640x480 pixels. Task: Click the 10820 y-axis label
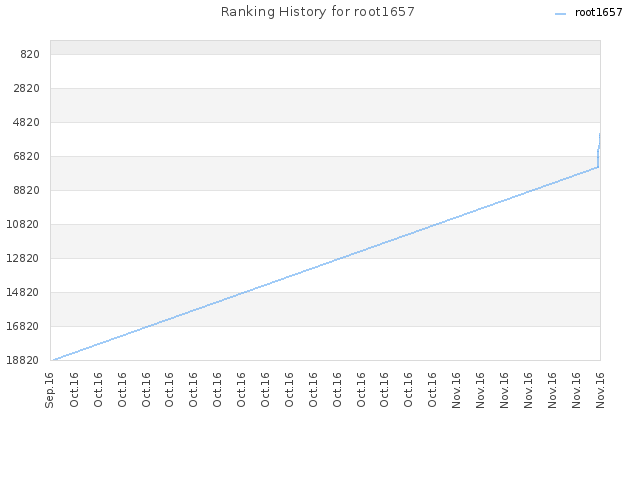click(x=23, y=224)
